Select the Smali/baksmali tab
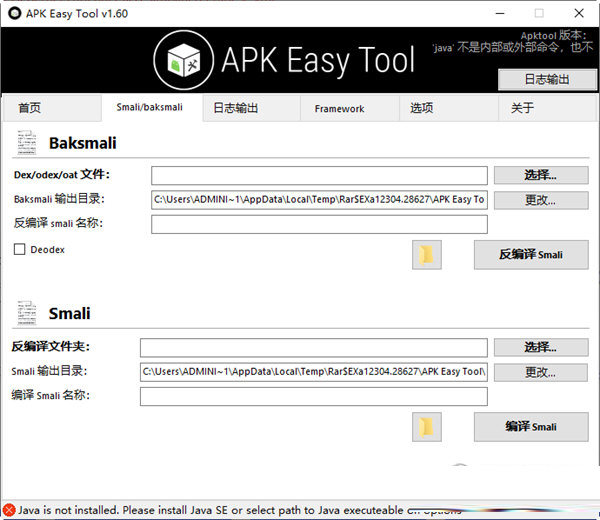This screenshot has width=600, height=520. (152, 108)
